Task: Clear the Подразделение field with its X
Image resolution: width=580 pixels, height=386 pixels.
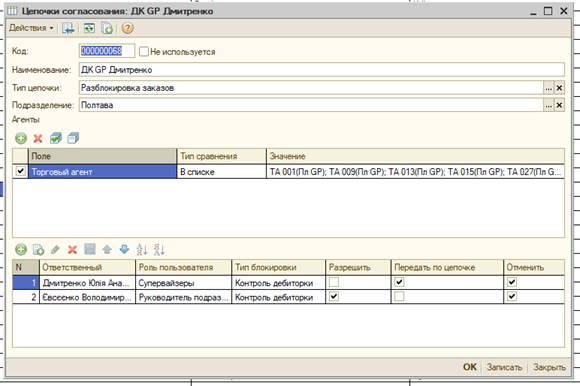Action: coord(559,105)
